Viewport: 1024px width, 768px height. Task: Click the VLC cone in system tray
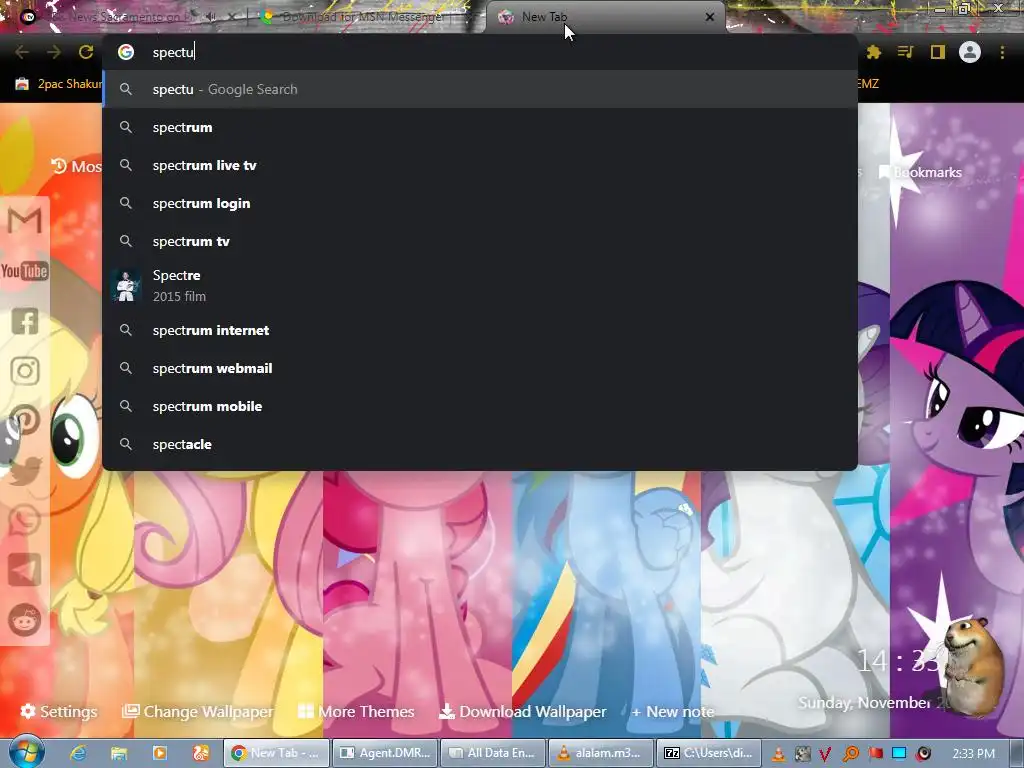(778, 754)
